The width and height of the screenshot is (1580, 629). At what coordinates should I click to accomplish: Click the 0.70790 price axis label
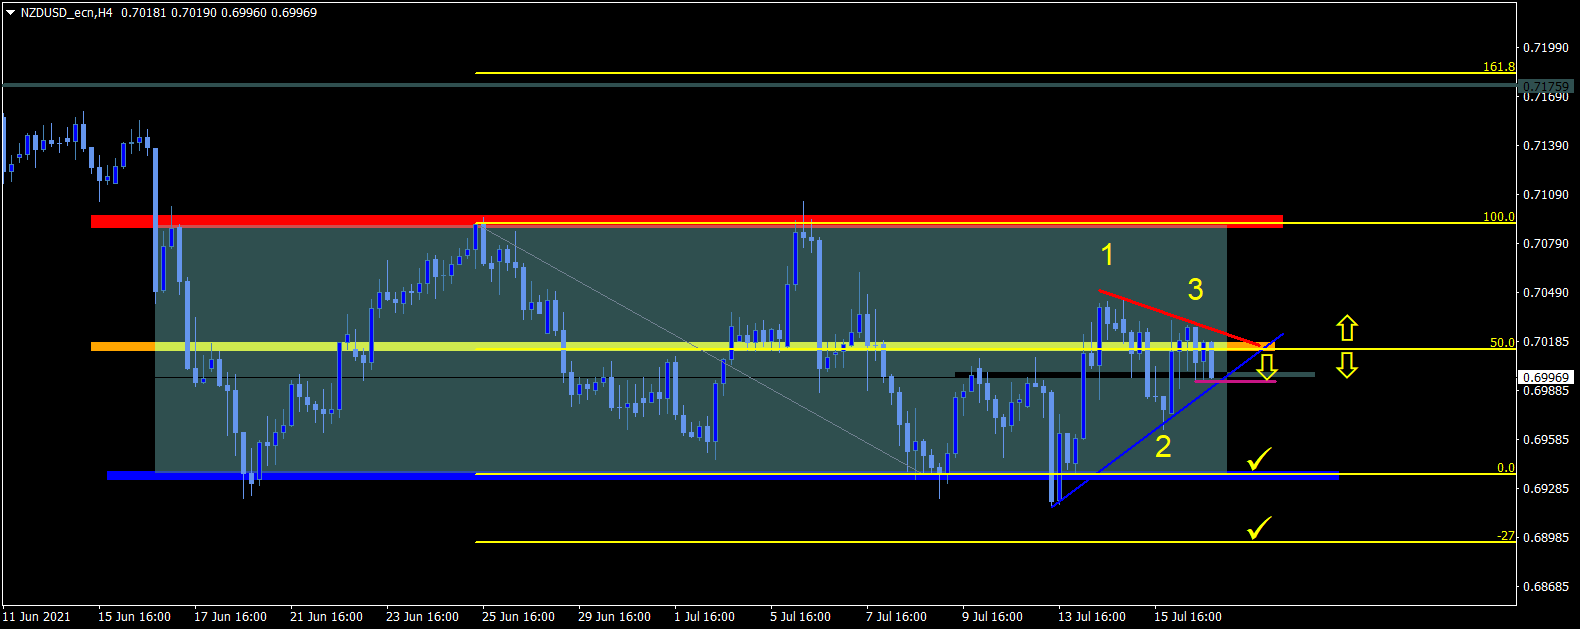[1545, 243]
